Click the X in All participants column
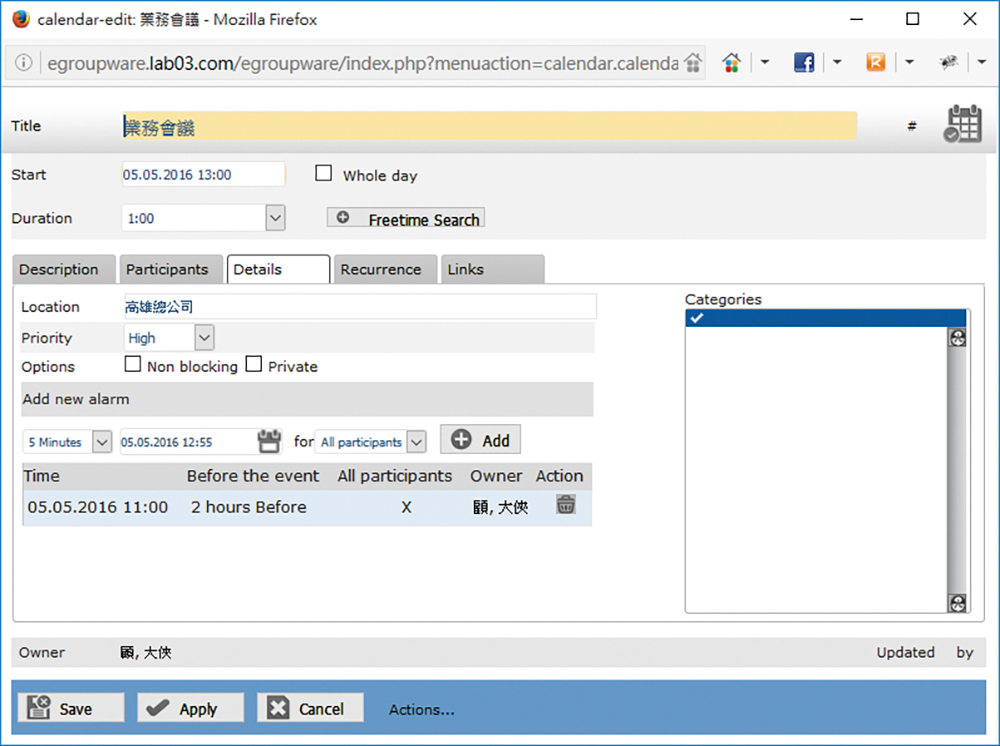The height and width of the screenshot is (746, 1000). coord(406,508)
